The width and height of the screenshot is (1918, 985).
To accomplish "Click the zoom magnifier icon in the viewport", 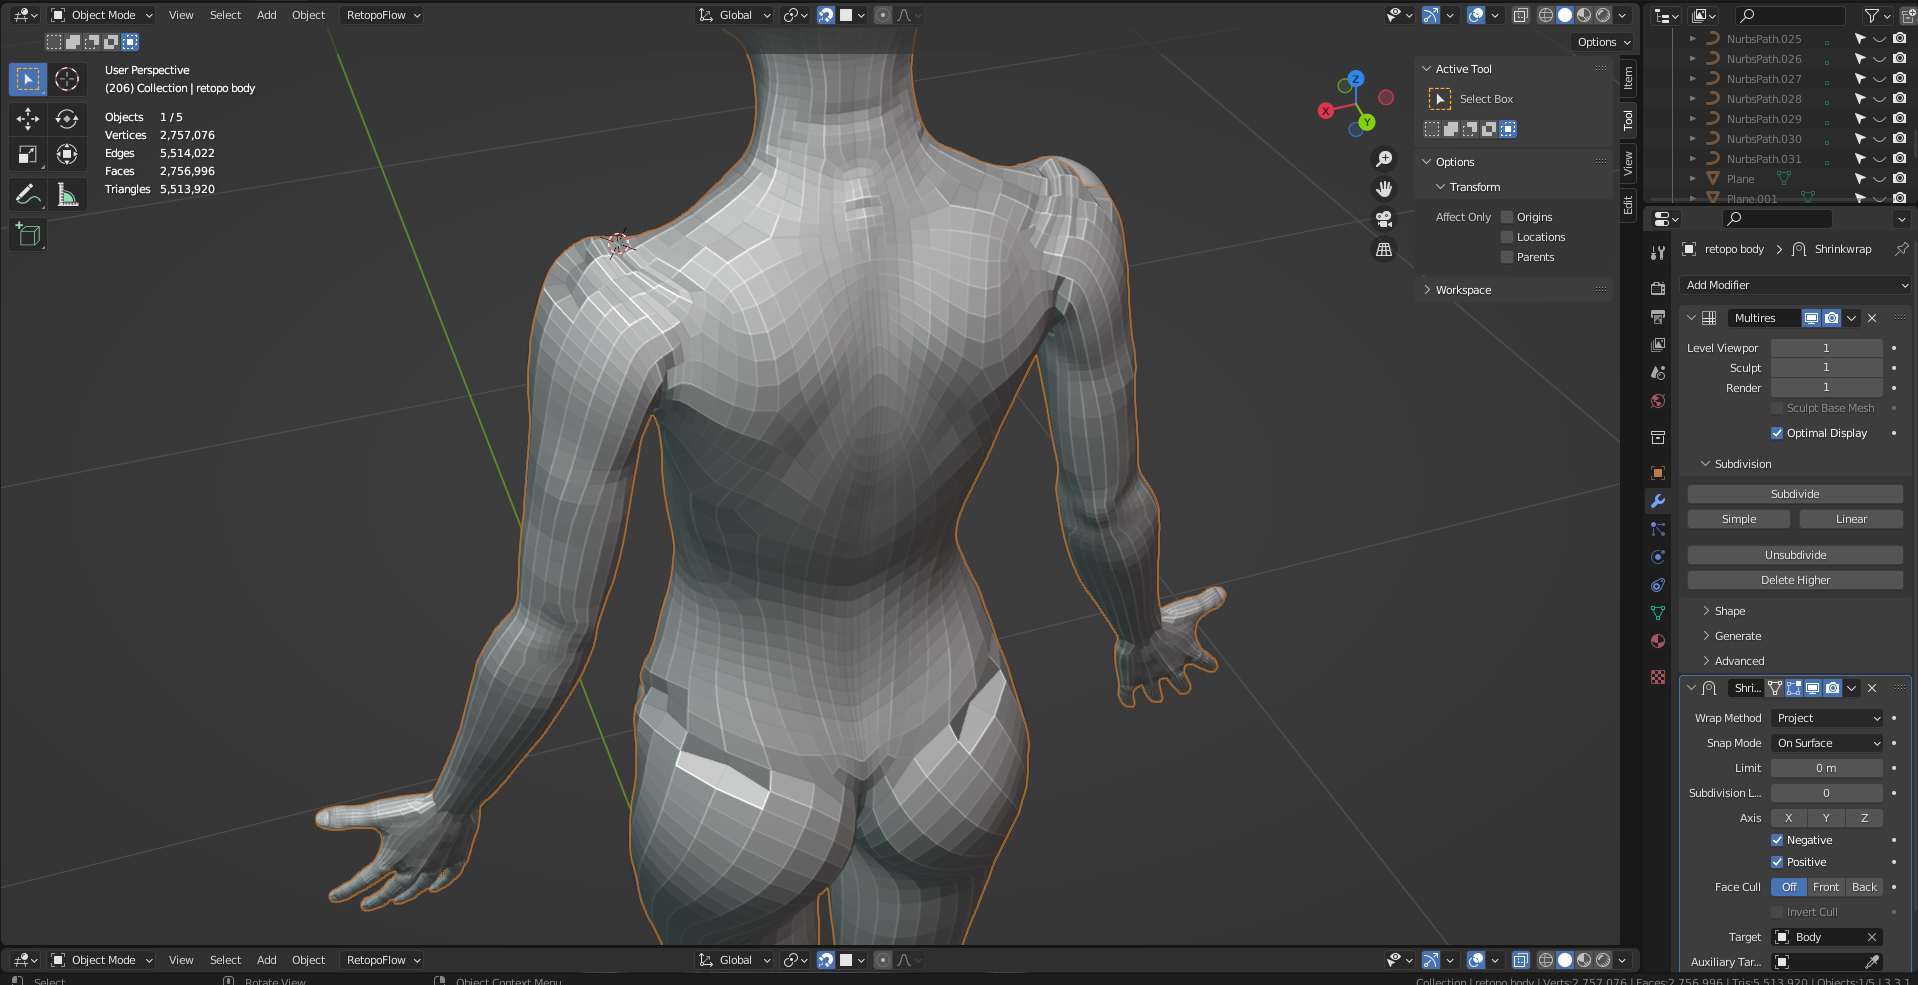I will (x=1384, y=159).
